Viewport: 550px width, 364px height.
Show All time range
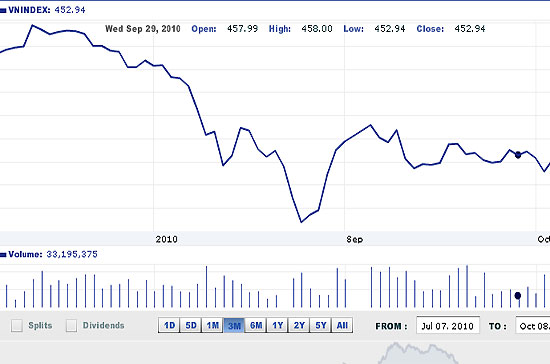point(342,325)
